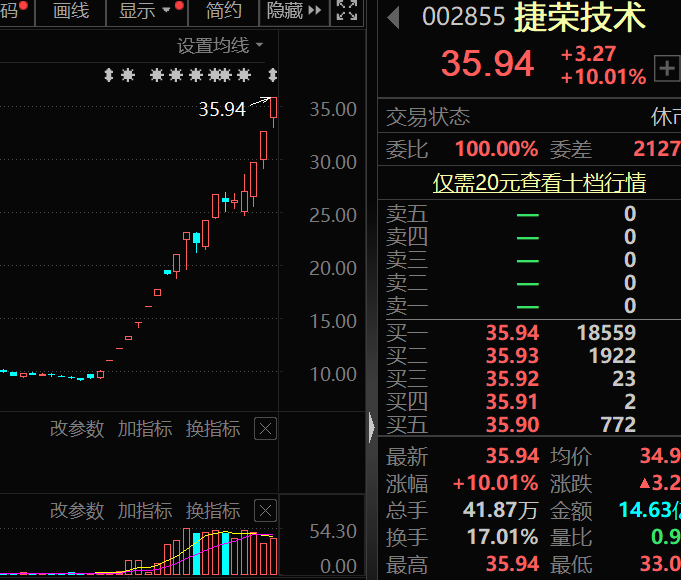Click the up-down arrow marker at chart left
The image size is (681, 580).
coord(109,75)
